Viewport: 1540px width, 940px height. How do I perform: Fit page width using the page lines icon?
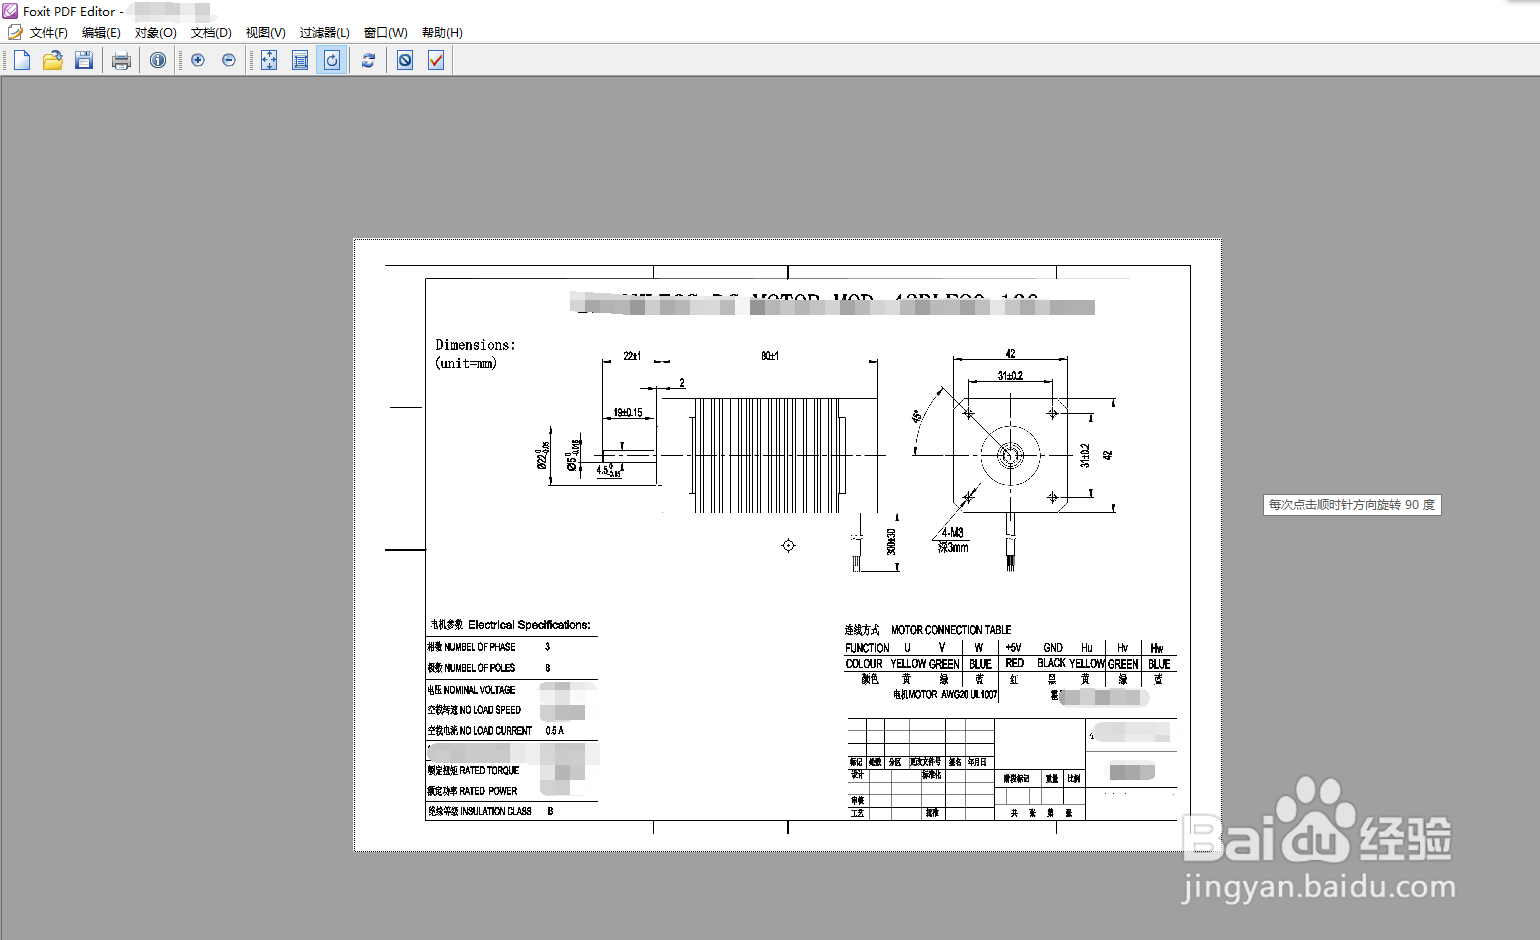pyautogui.click(x=300, y=60)
